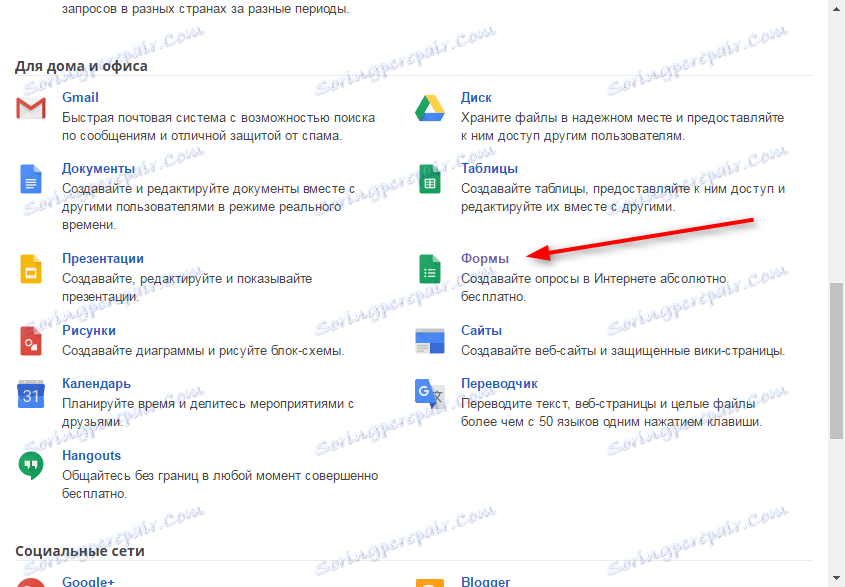Click the Sites page icon
The height and width of the screenshot is (587, 845).
(430, 341)
